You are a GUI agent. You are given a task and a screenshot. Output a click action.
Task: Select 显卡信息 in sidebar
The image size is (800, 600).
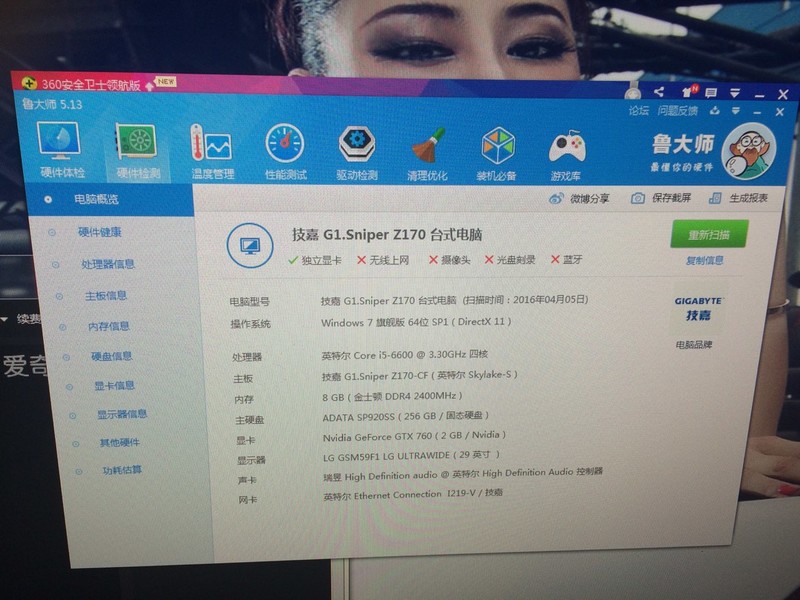(114, 385)
